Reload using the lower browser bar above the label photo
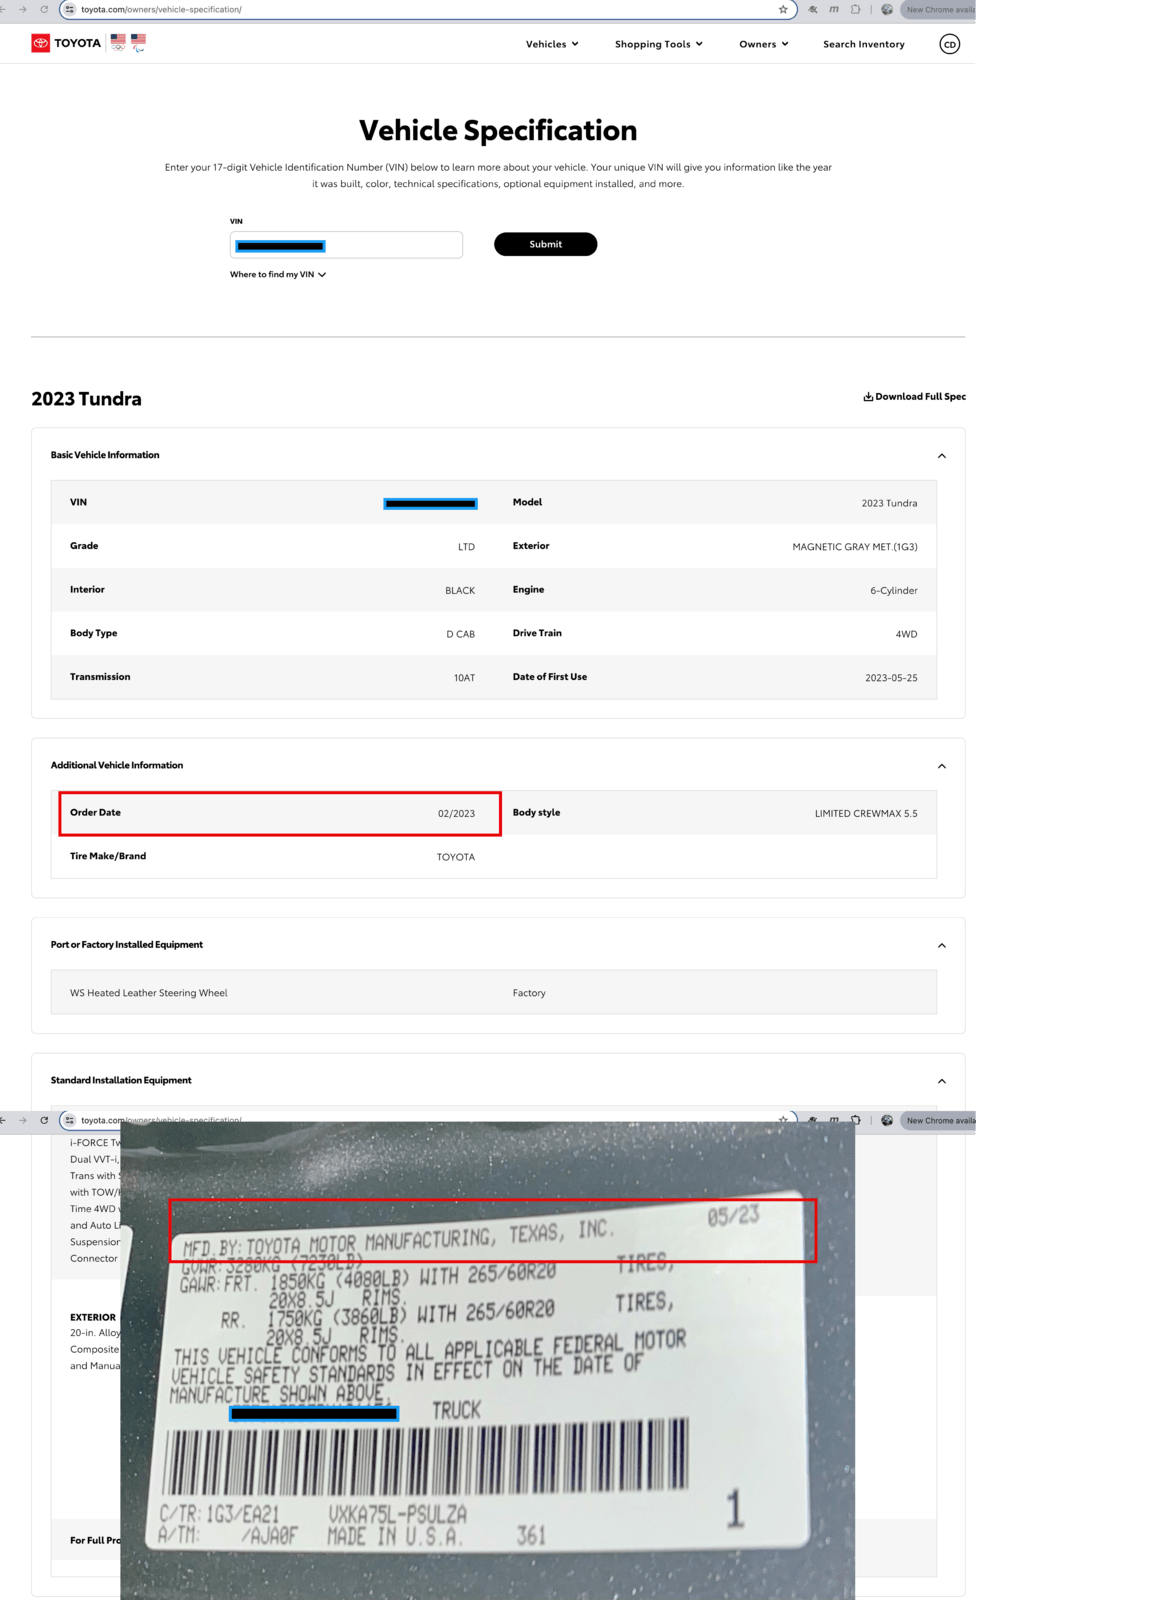 (x=44, y=1120)
